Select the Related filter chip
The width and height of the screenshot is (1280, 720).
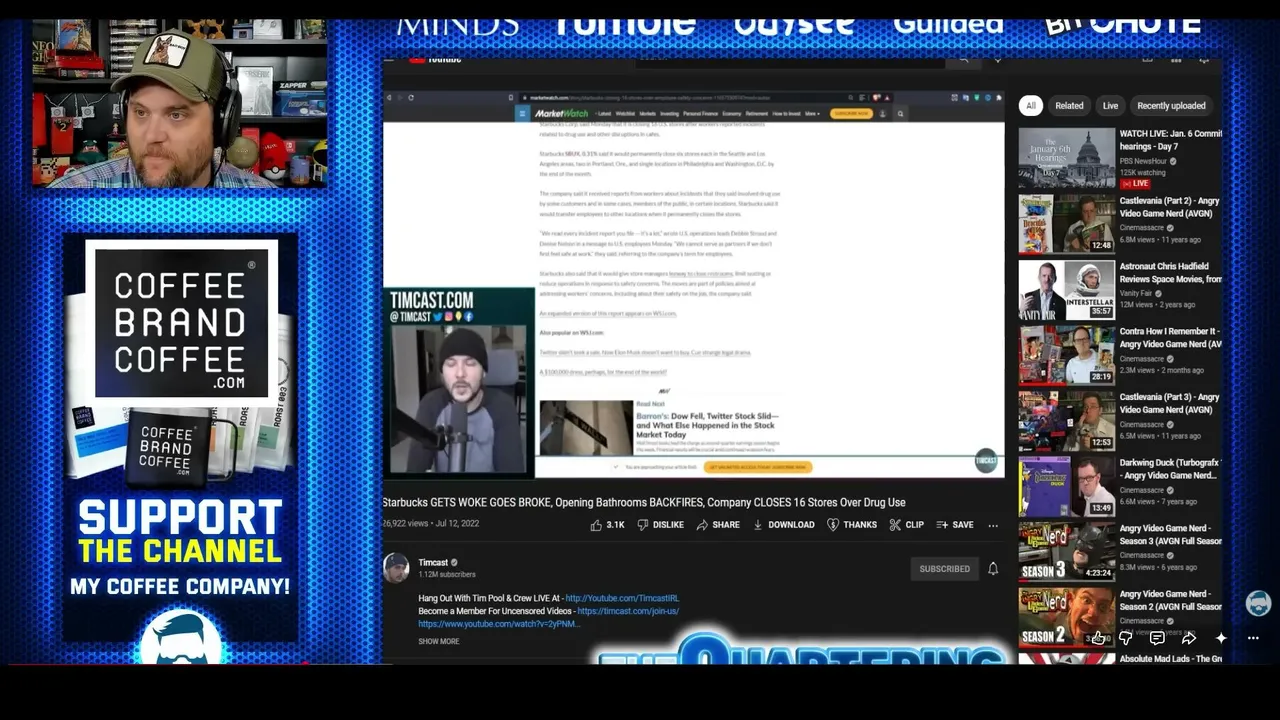coord(1069,105)
